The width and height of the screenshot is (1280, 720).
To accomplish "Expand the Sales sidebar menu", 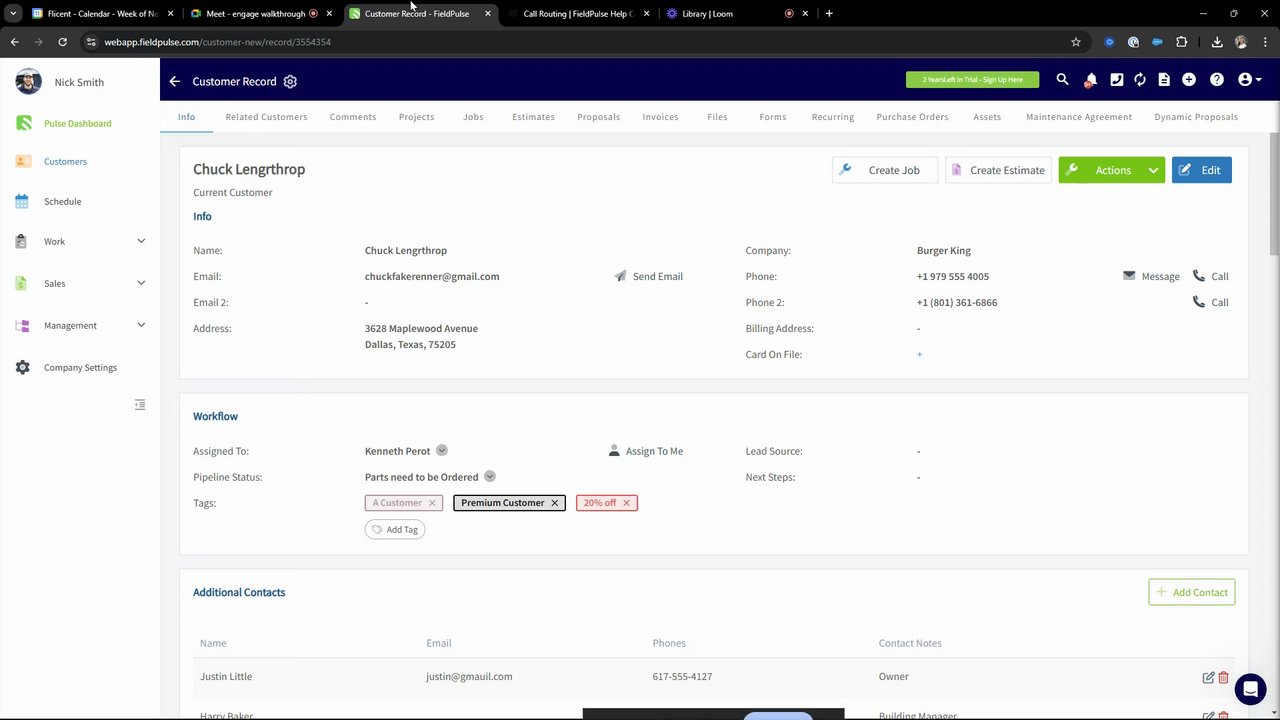I will [141, 283].
